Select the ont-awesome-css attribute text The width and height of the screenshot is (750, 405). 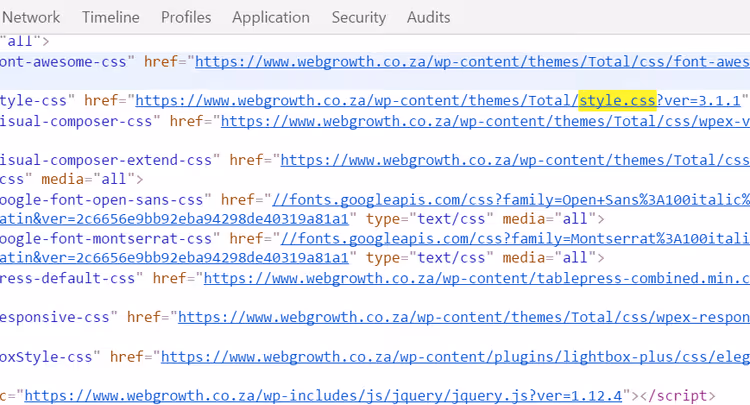pyautogui.click(x=63, y=62)
